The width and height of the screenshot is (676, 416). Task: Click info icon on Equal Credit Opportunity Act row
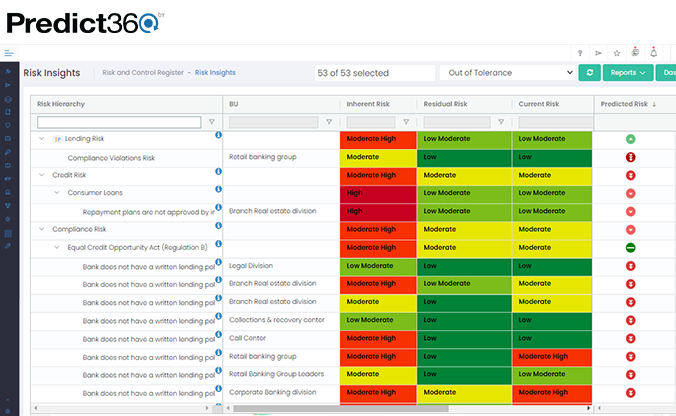coord(219,244)
